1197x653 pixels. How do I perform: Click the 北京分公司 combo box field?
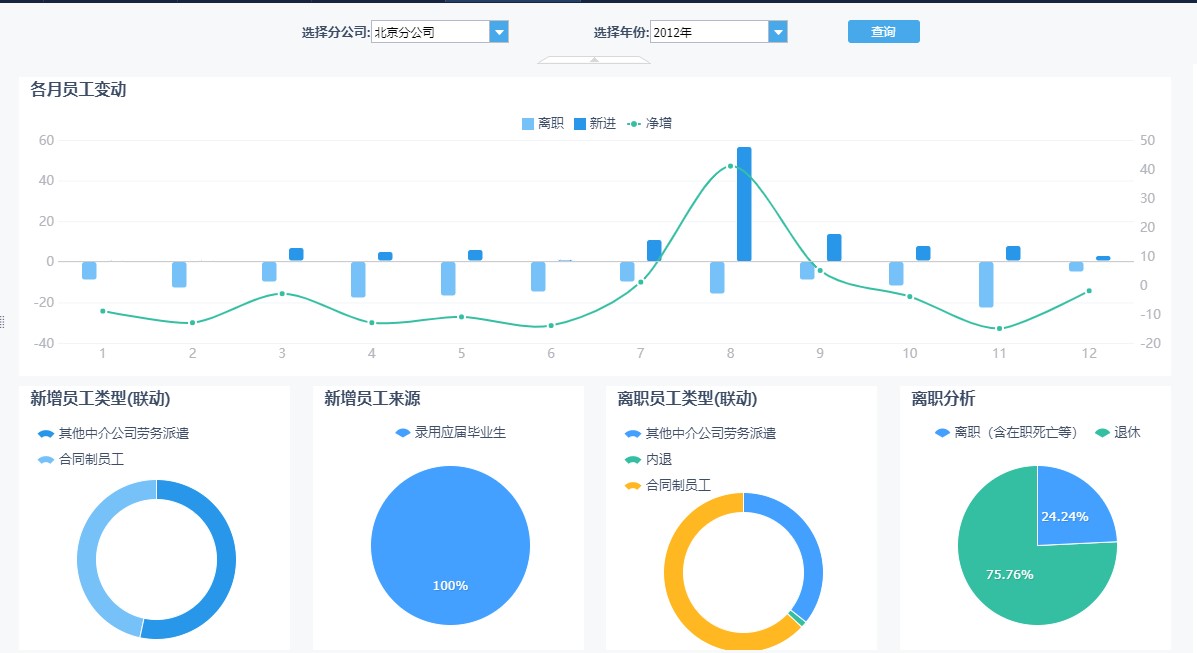pos(431,32)
